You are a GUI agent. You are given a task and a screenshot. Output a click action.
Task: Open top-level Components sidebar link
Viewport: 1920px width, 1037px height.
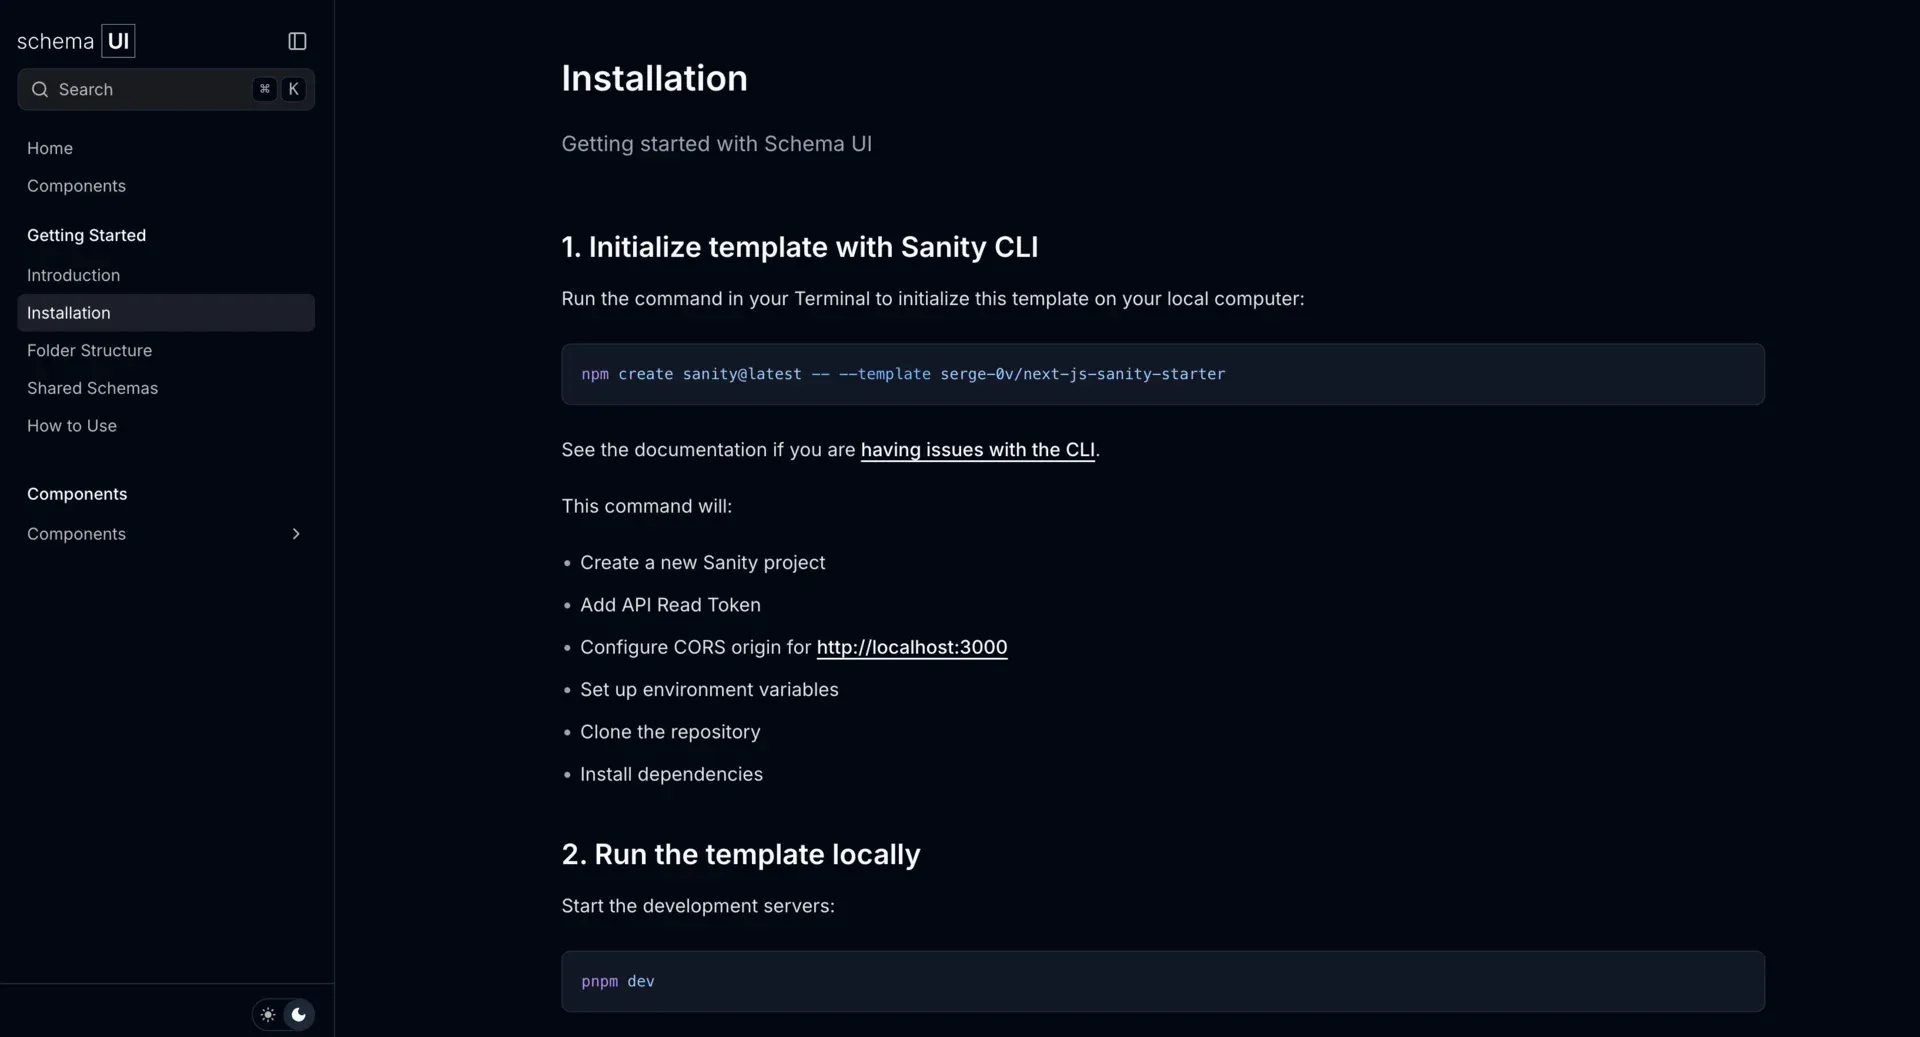point(77,186)
